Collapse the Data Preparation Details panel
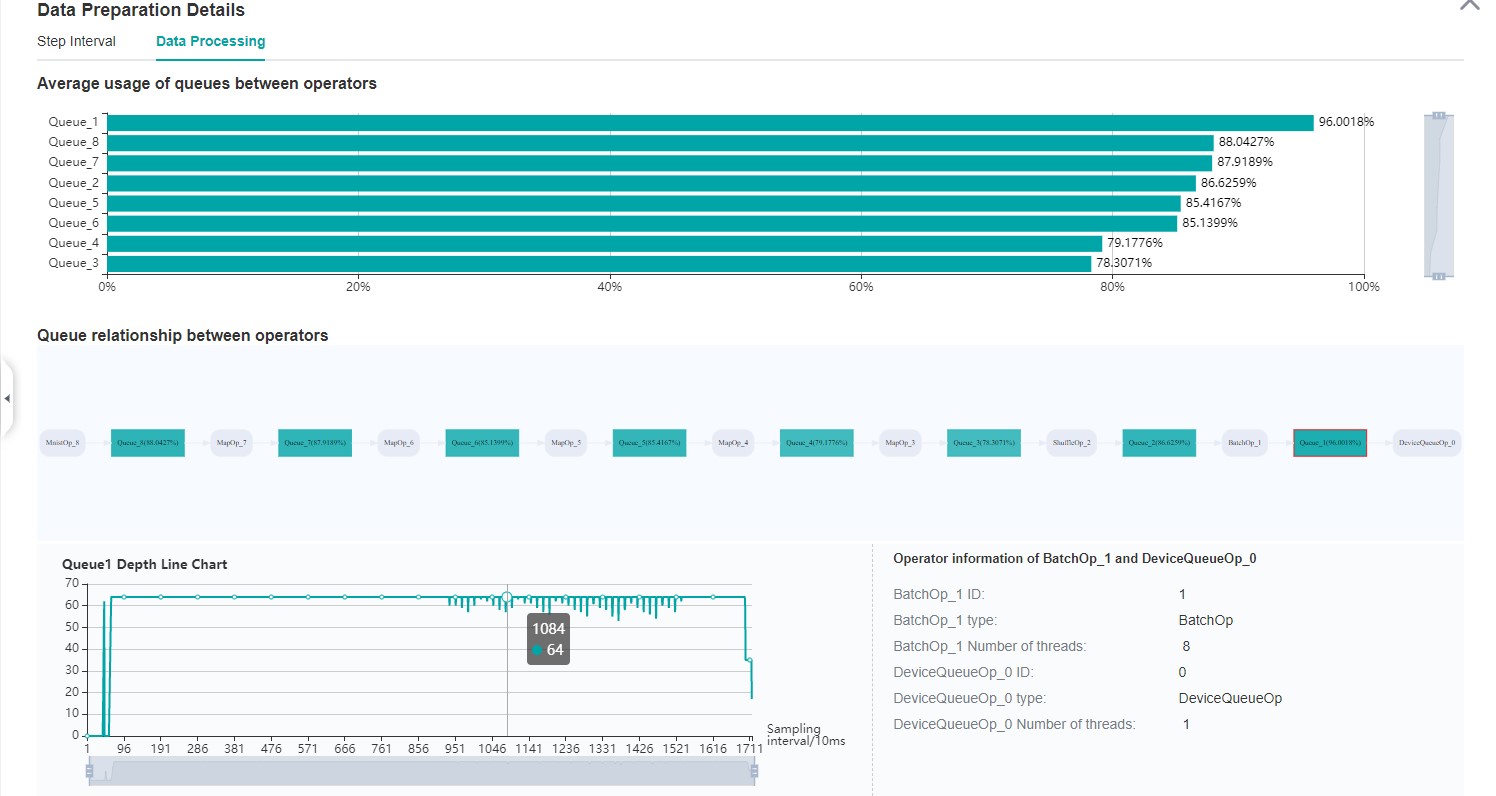This screenshot has width=1496, height=796. coord(1469,5)
